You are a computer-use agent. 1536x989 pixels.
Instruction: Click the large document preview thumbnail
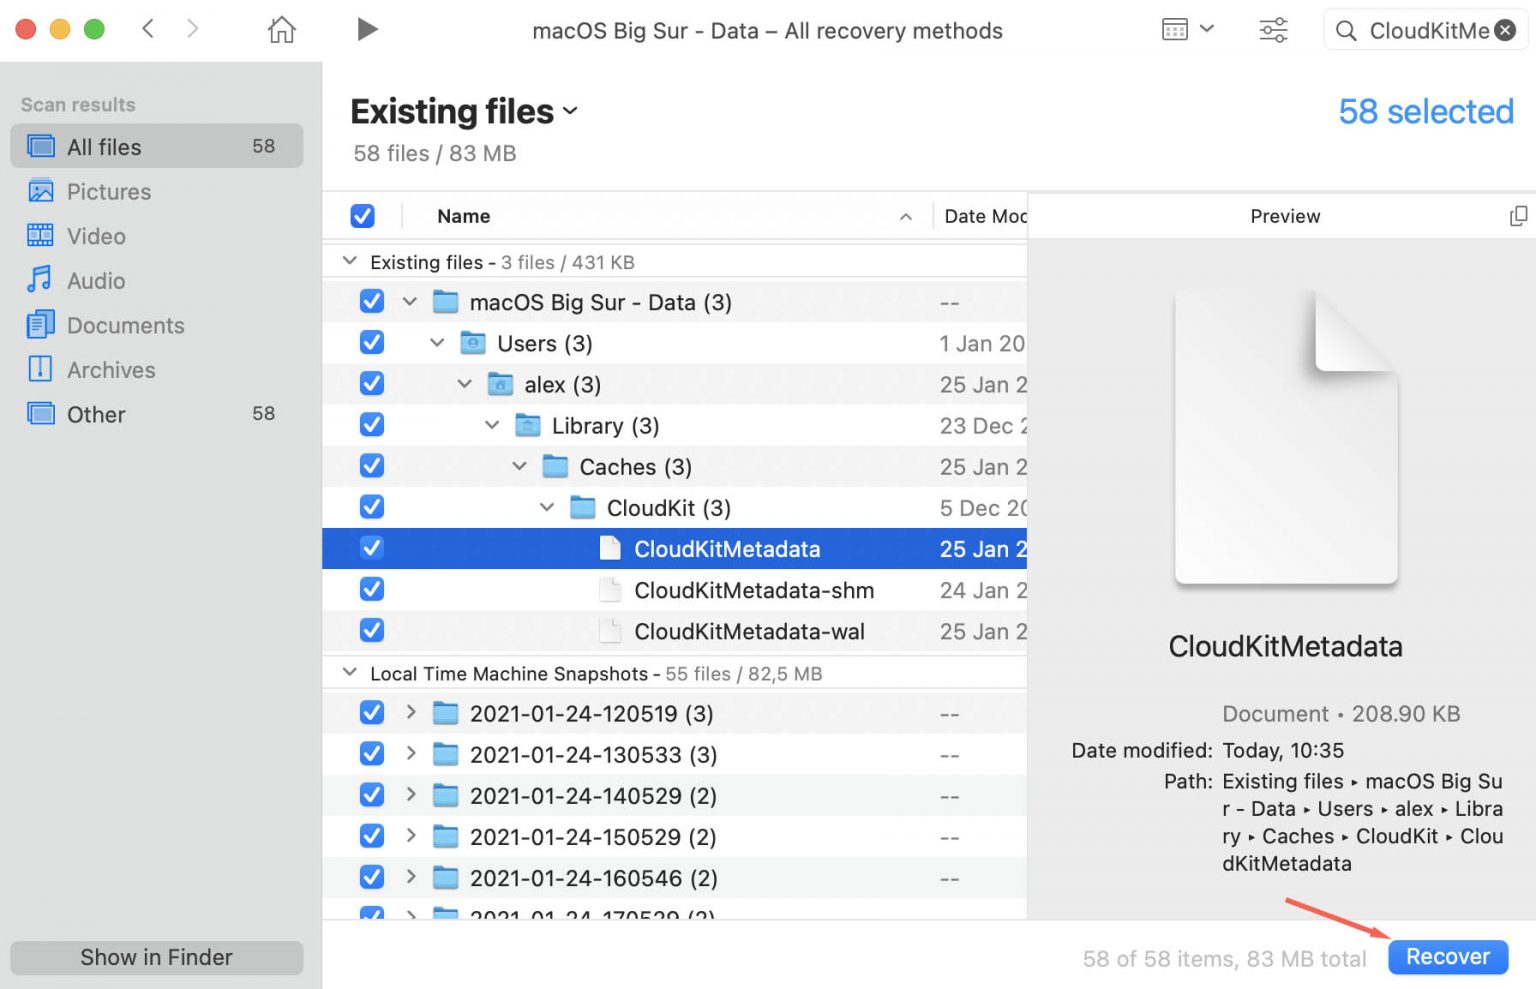[x=1285, y=437]
